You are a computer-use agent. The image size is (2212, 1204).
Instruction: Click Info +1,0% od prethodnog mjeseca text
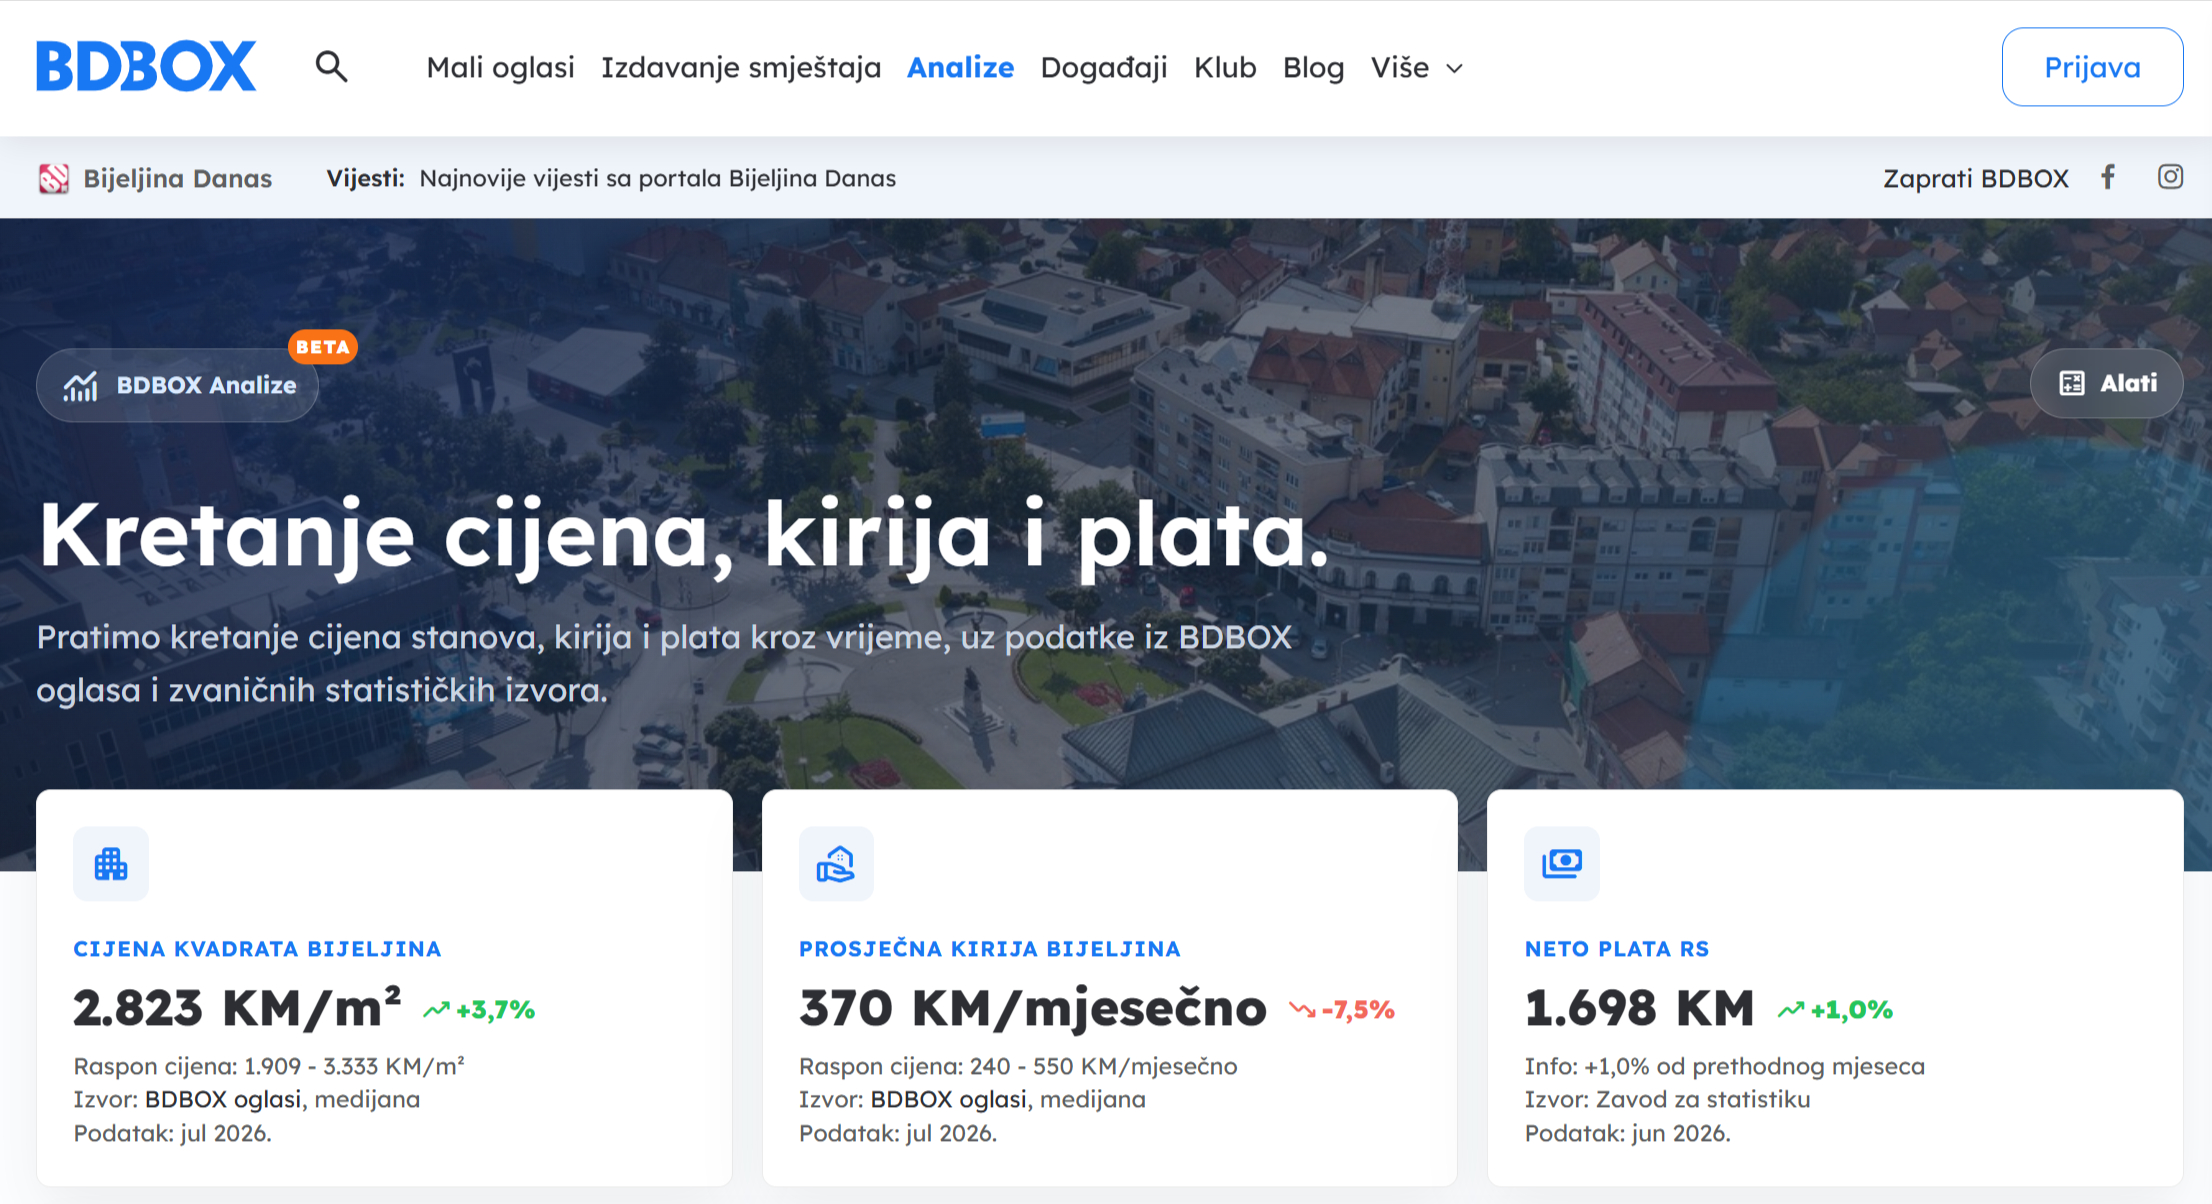[1725, 1066]
